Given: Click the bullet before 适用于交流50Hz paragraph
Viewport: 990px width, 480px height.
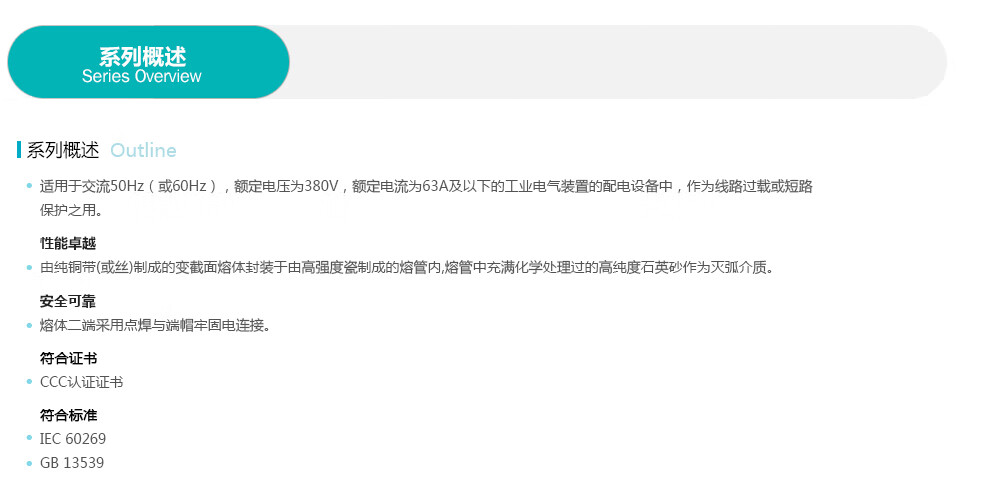Looking at the screenshot, I should pyautogui.click(x=30, y=186).
